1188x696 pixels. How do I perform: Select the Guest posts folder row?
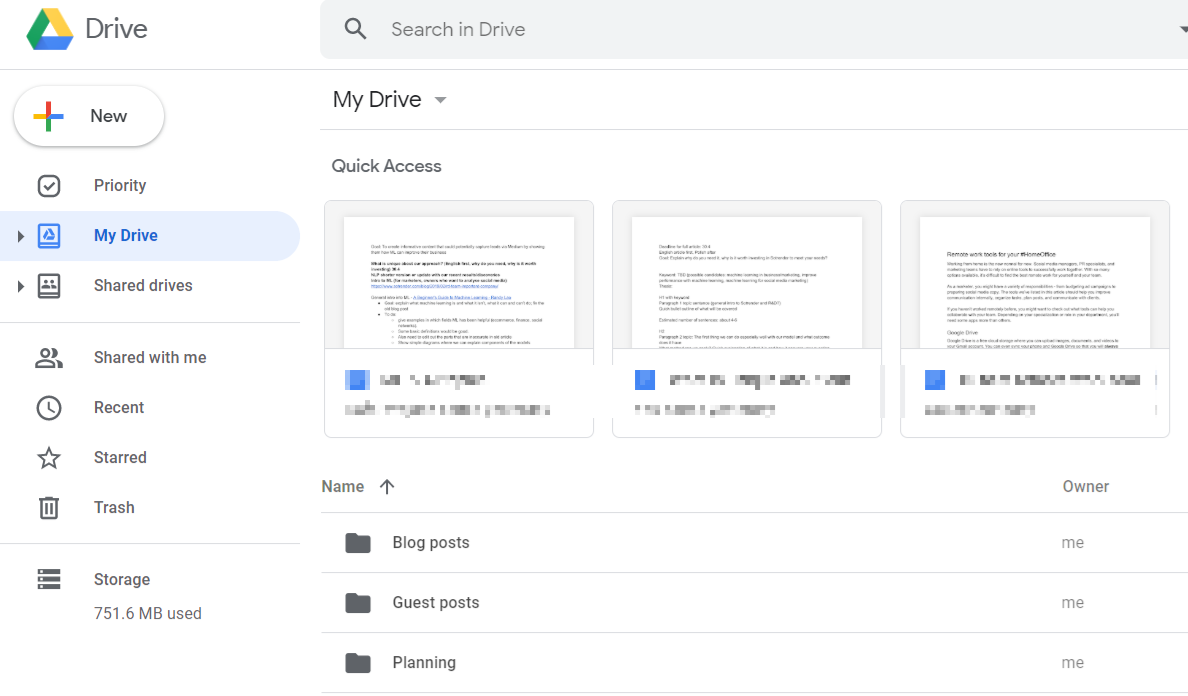700,603
